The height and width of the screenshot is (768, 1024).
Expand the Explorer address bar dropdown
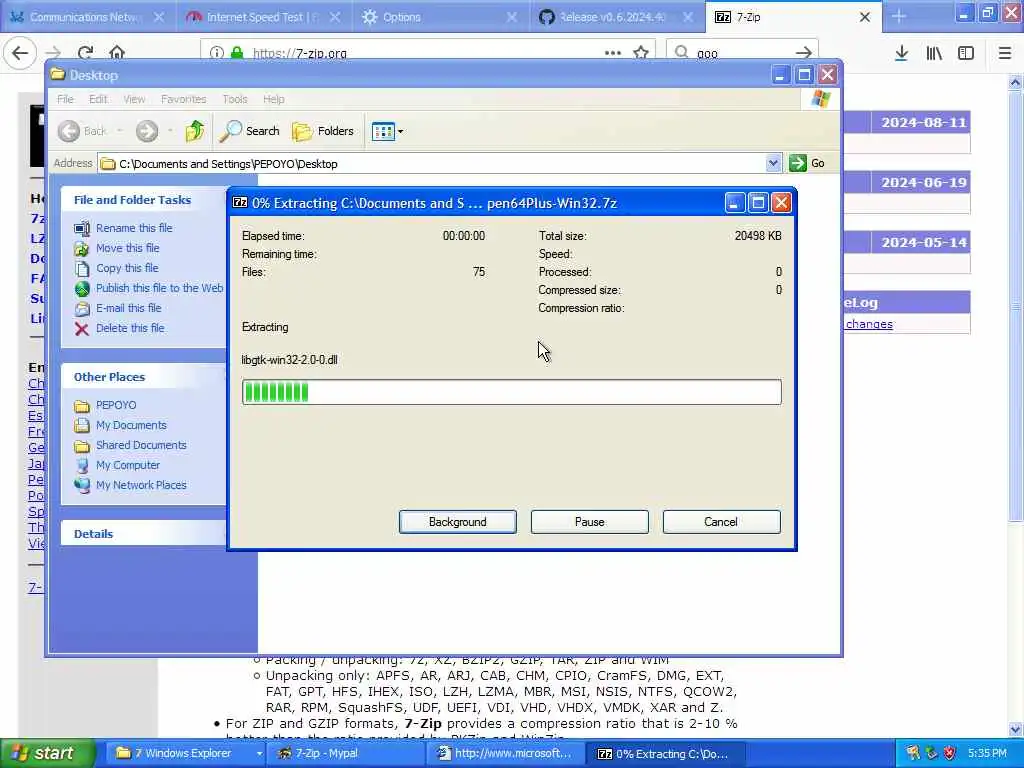point(773,163)
